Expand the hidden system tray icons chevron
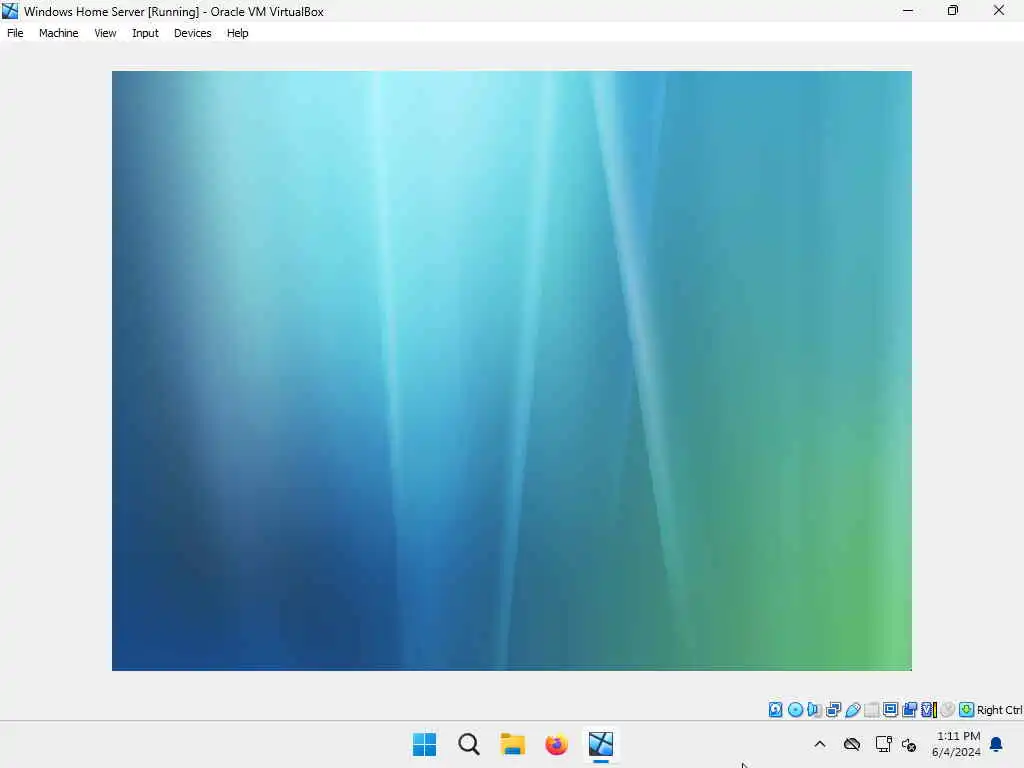 click(820, 744)
